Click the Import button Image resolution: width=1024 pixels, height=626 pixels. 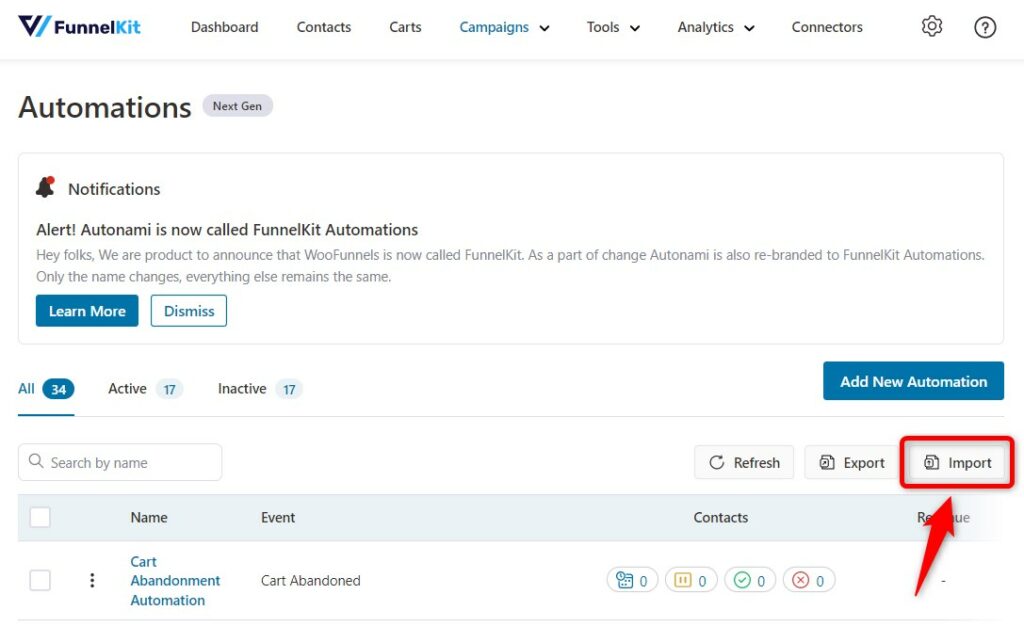click(957, 462)
